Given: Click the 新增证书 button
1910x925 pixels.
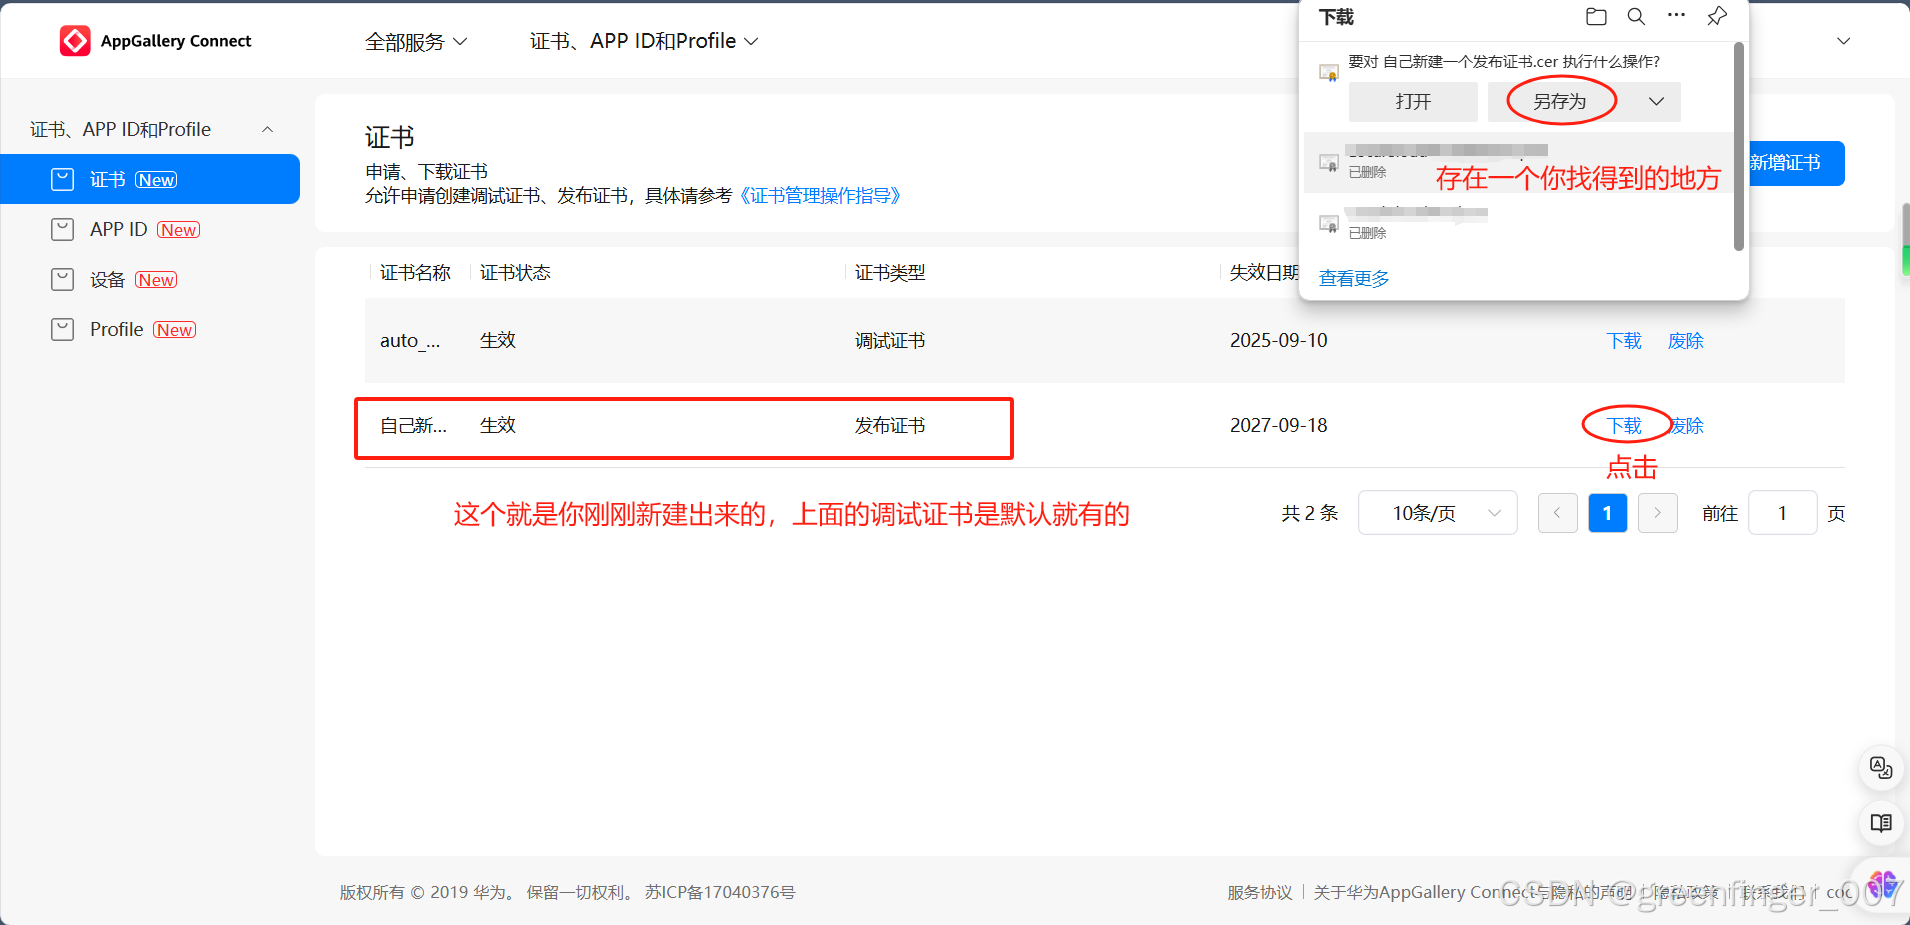Looking at the screenshot, I should click(x=1795, y=163).
